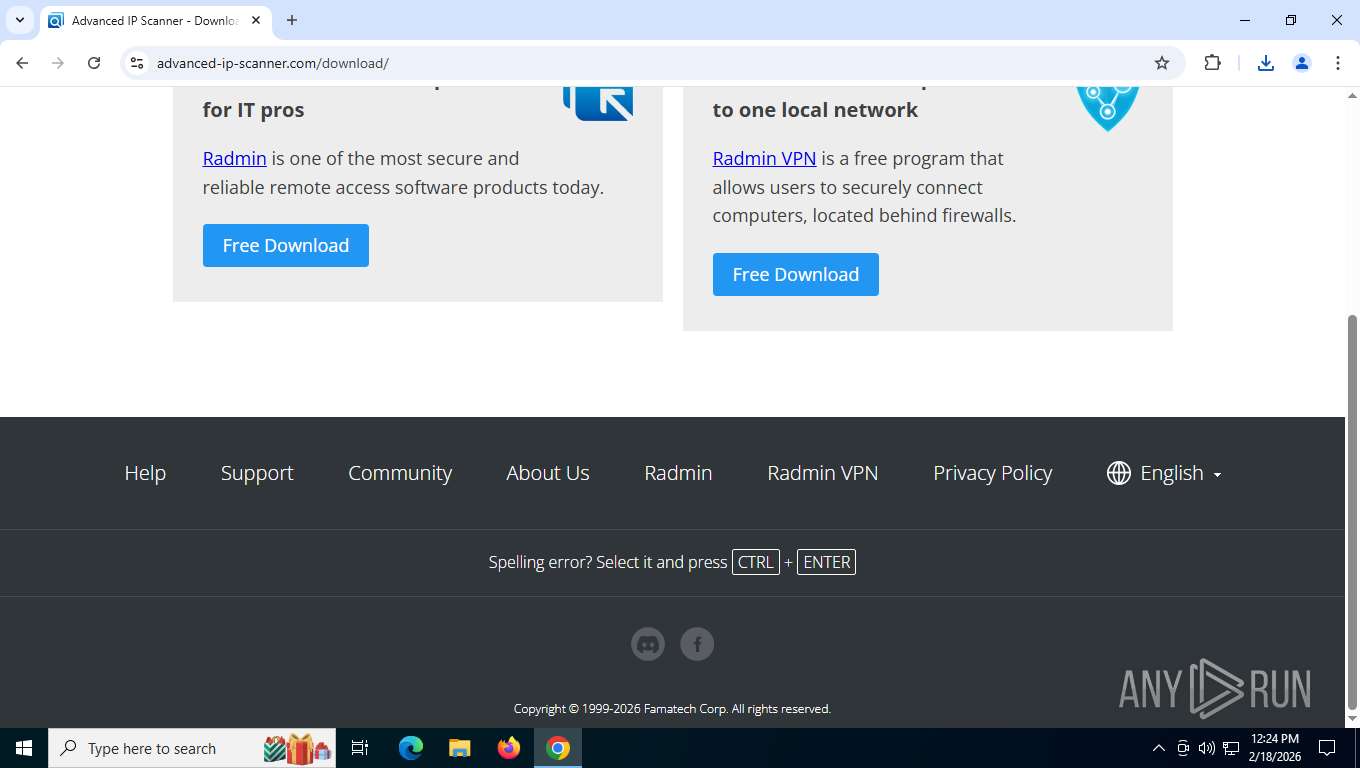Click Free Download for Radmin VPN
The width and height of the screenshot is (1360, 768).
click(x=796, y=274)
